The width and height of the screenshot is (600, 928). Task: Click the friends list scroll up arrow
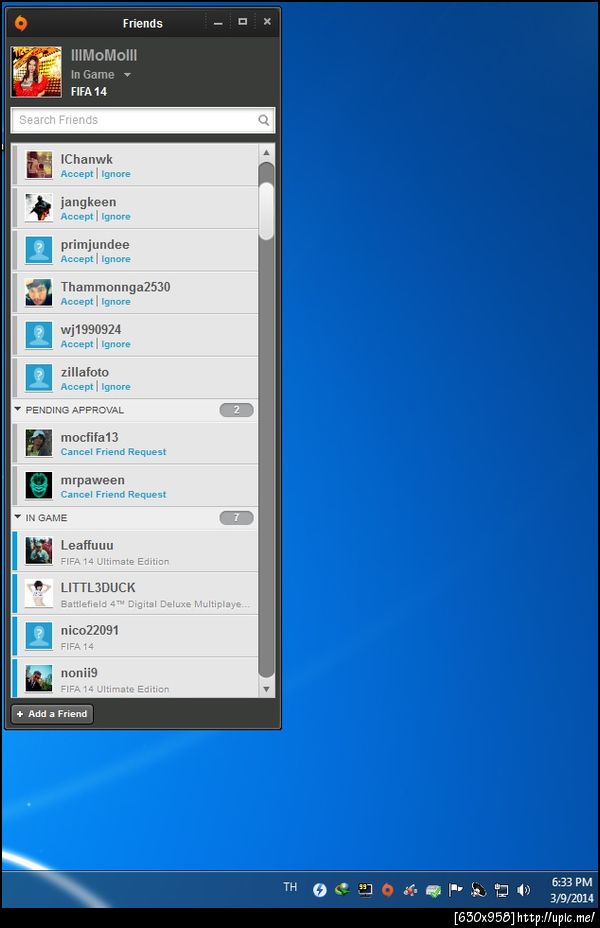pos(266,153)
